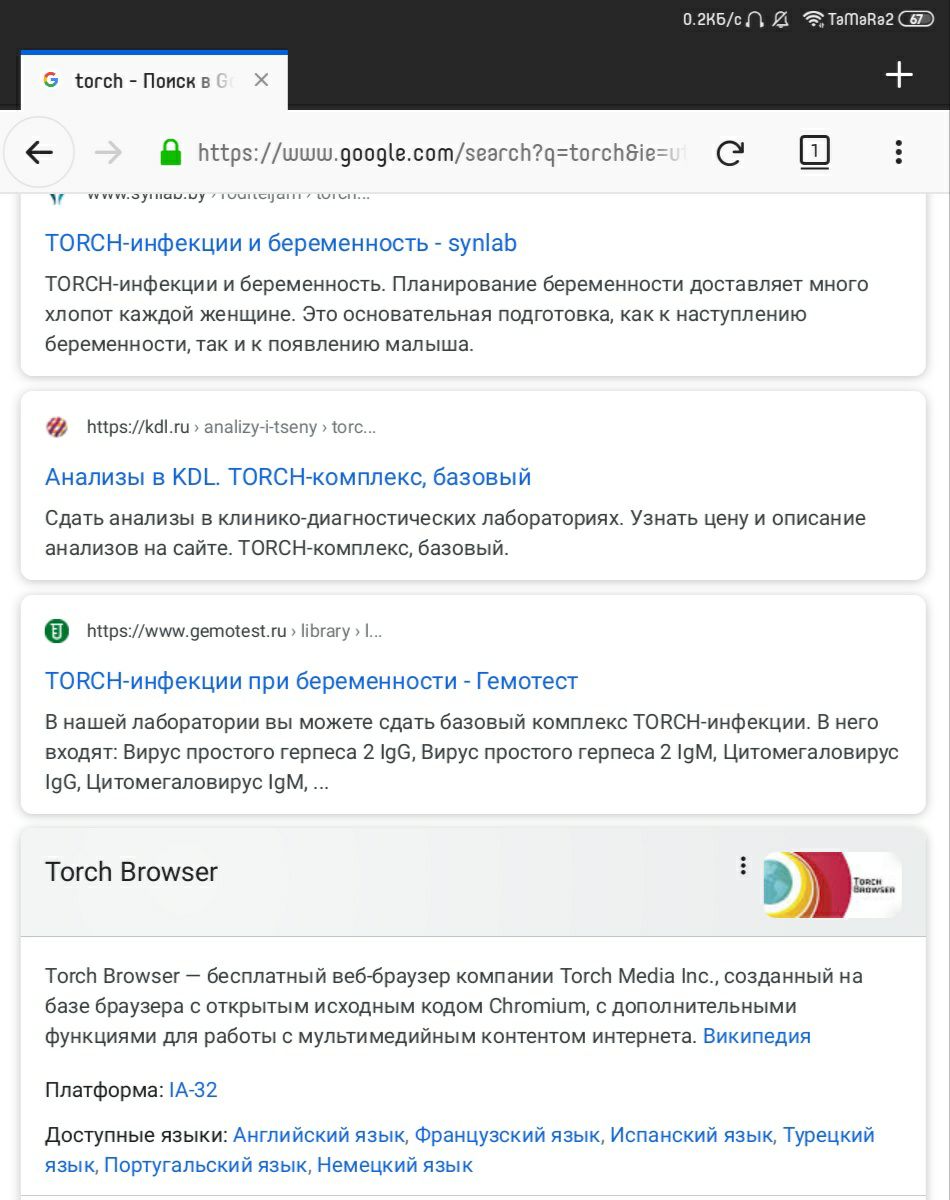The image size is (950, 1200).
Task: Open Torch Browser panel three-dot options
Action: [742, 866]
